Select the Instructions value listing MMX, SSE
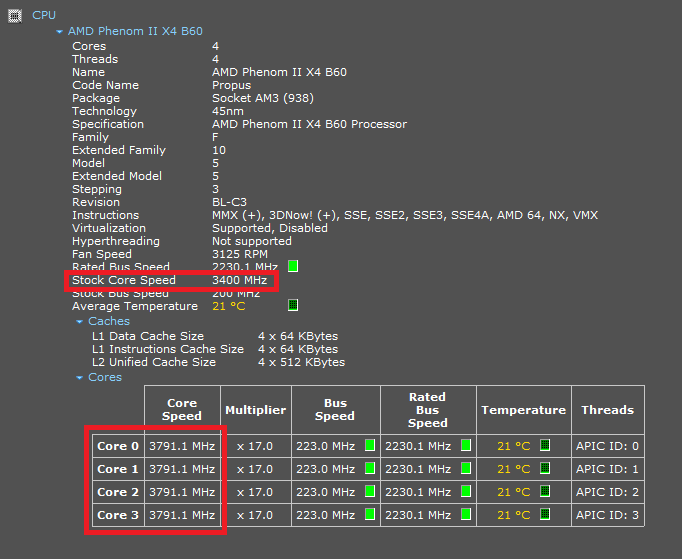 click(x=405, y=215)
